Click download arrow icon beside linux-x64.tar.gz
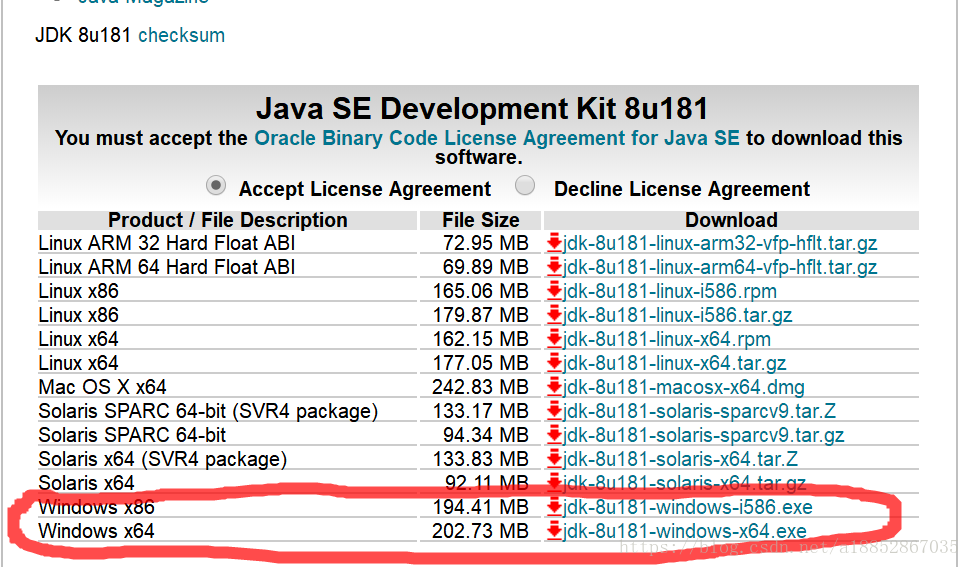970x567 pixels. (x=554, y=363)
